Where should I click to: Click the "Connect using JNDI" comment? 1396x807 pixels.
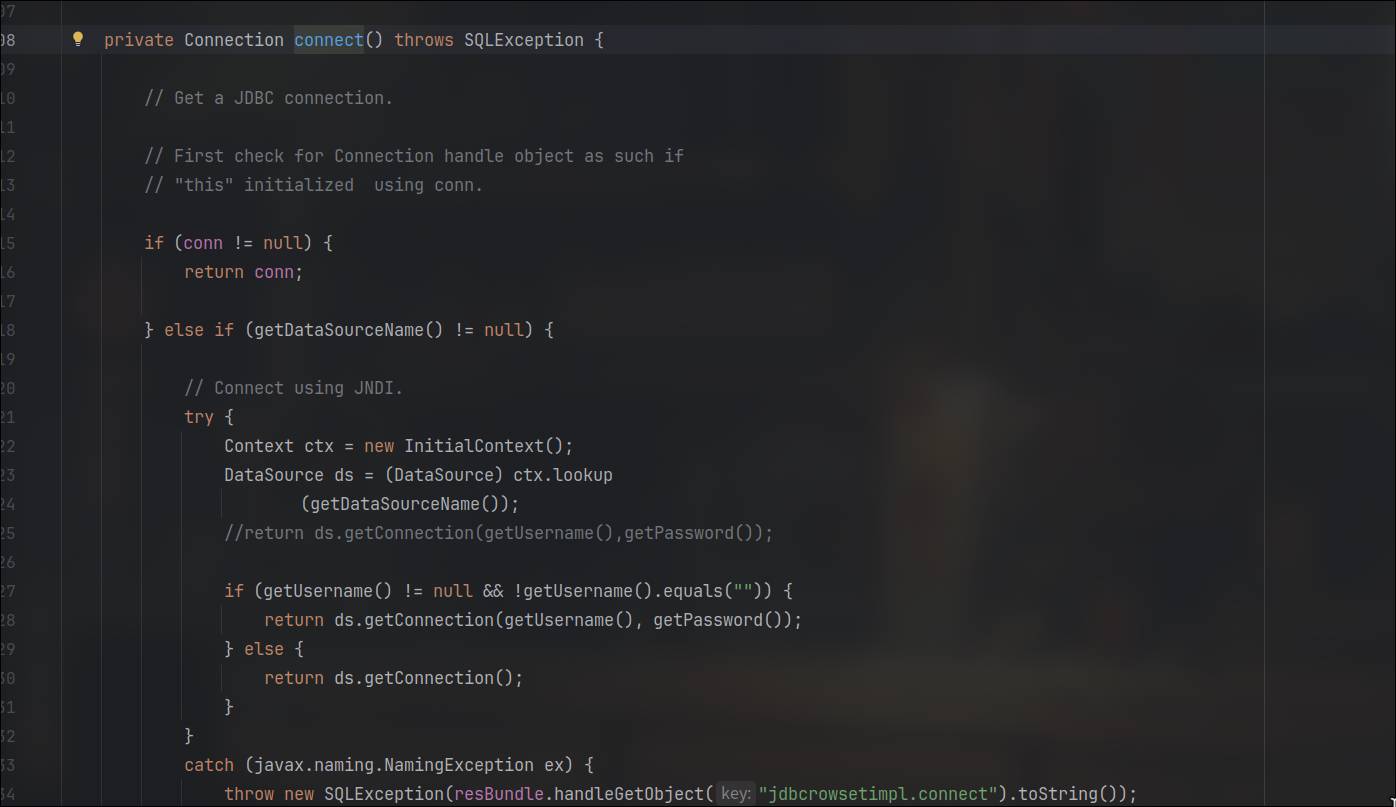tap(293, 388)
